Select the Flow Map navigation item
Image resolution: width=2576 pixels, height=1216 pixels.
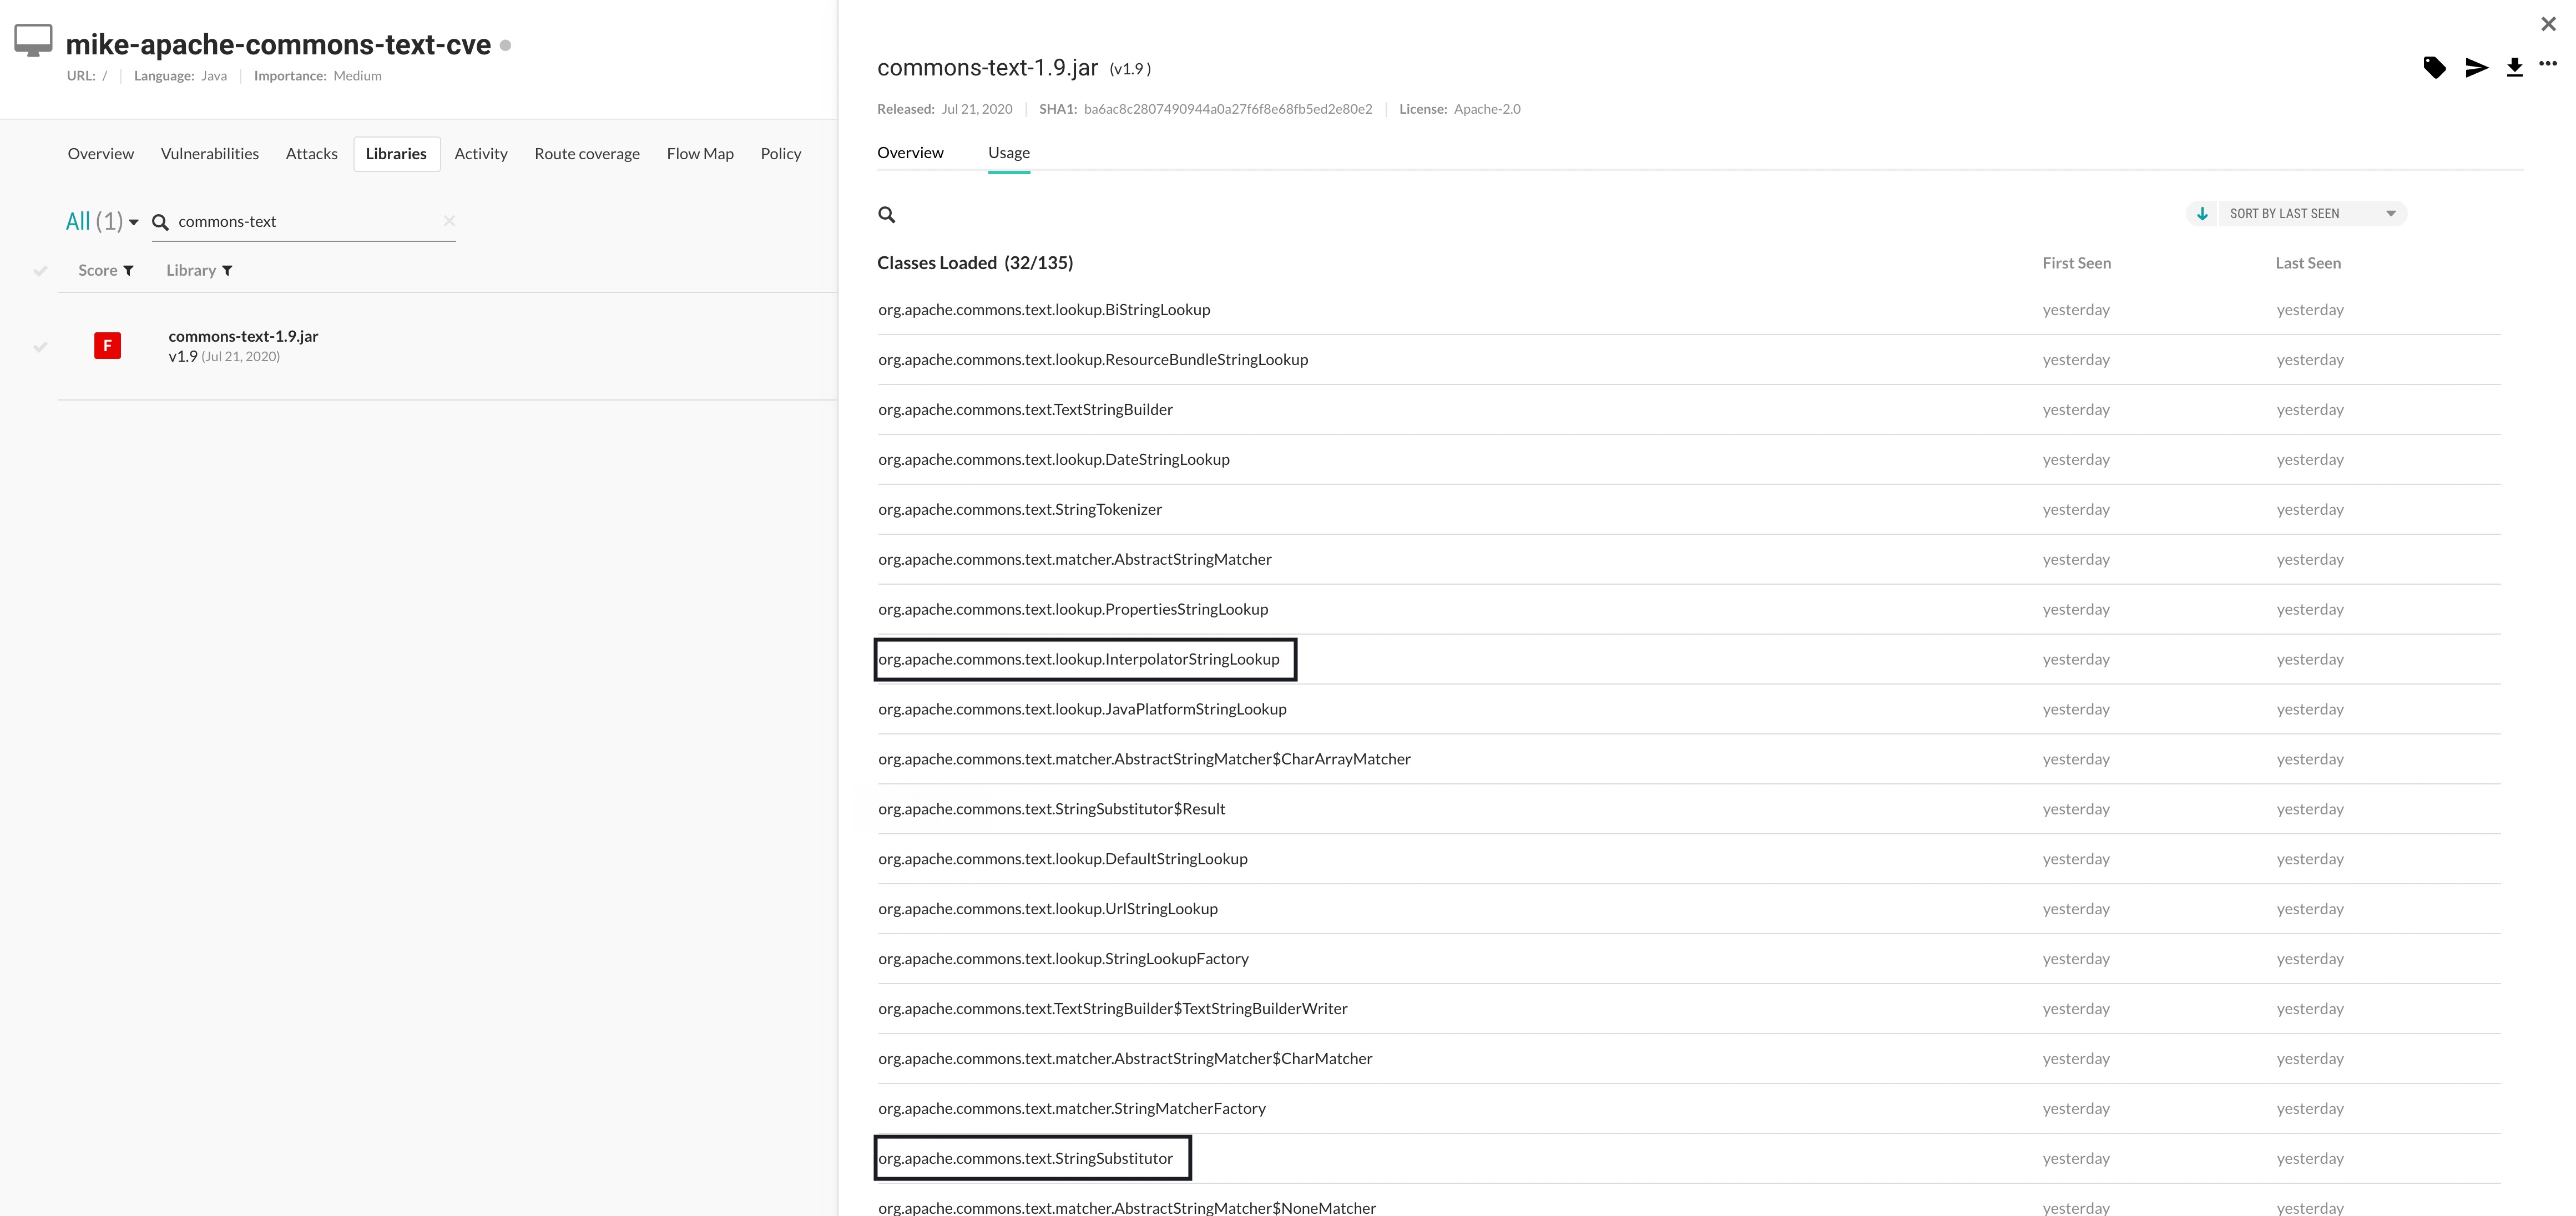(700, 153)
